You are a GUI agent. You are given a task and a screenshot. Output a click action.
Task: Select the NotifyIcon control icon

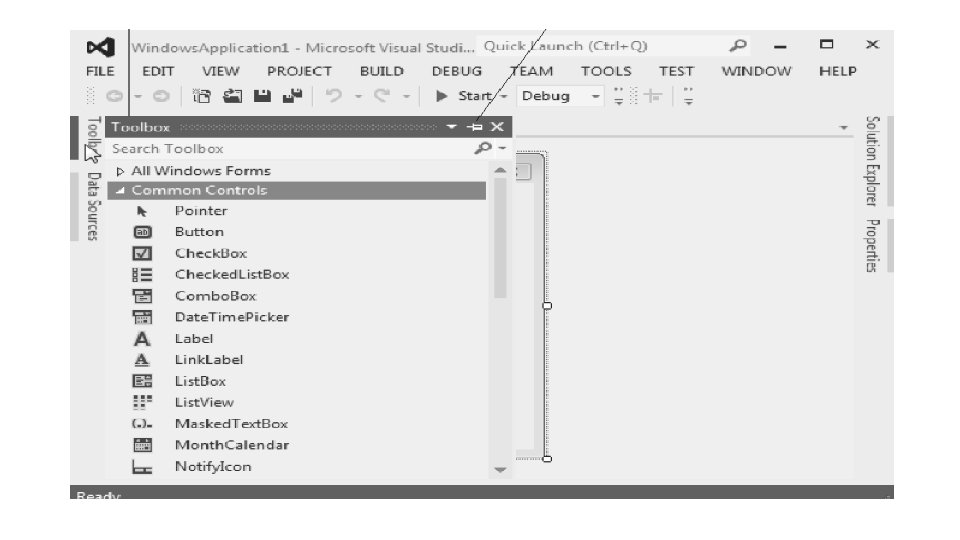(142, 467)
